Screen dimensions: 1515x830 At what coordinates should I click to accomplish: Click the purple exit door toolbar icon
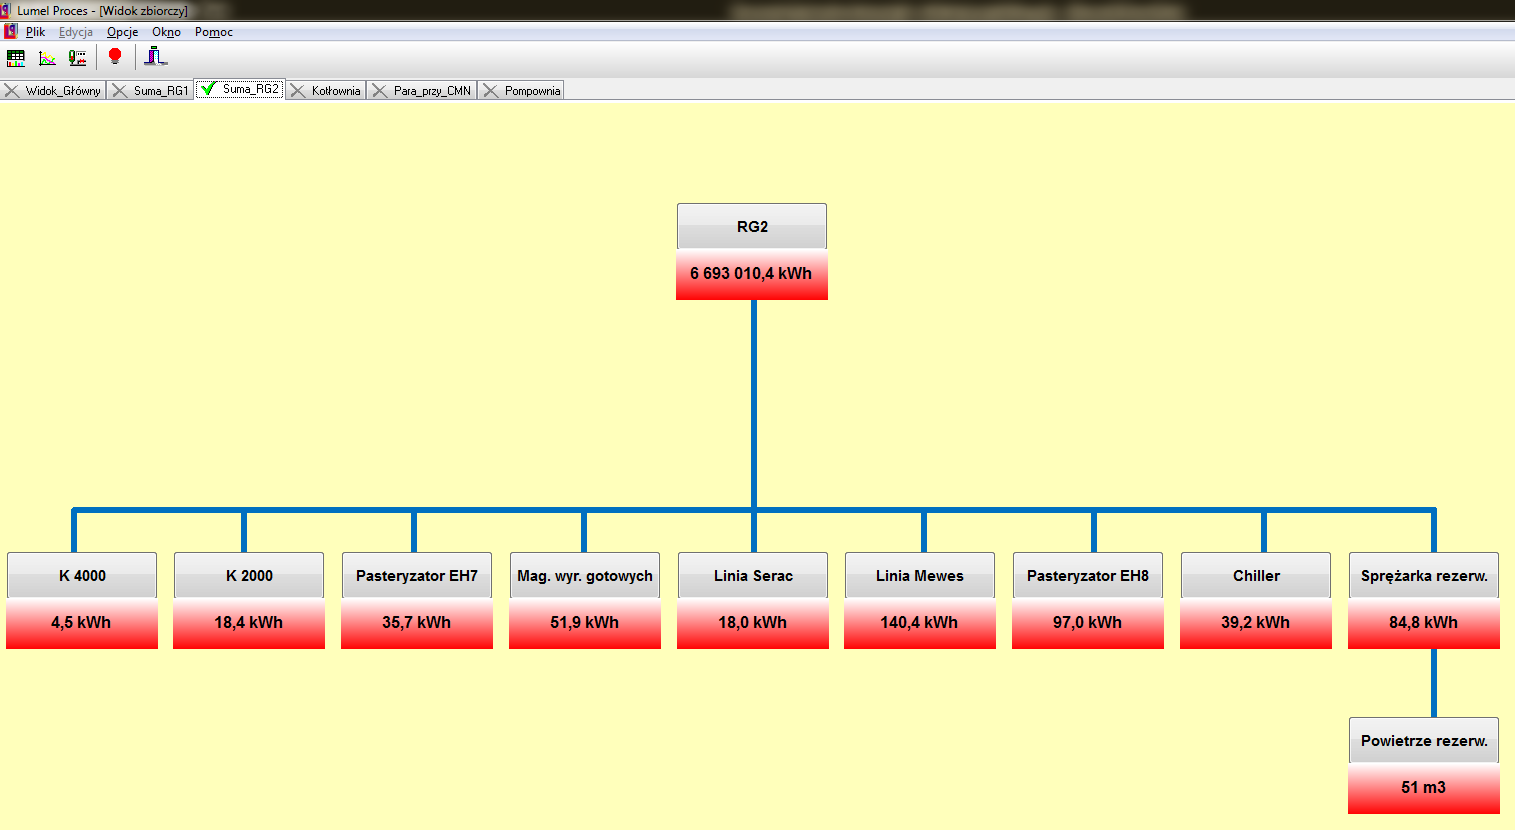[155, 57]
